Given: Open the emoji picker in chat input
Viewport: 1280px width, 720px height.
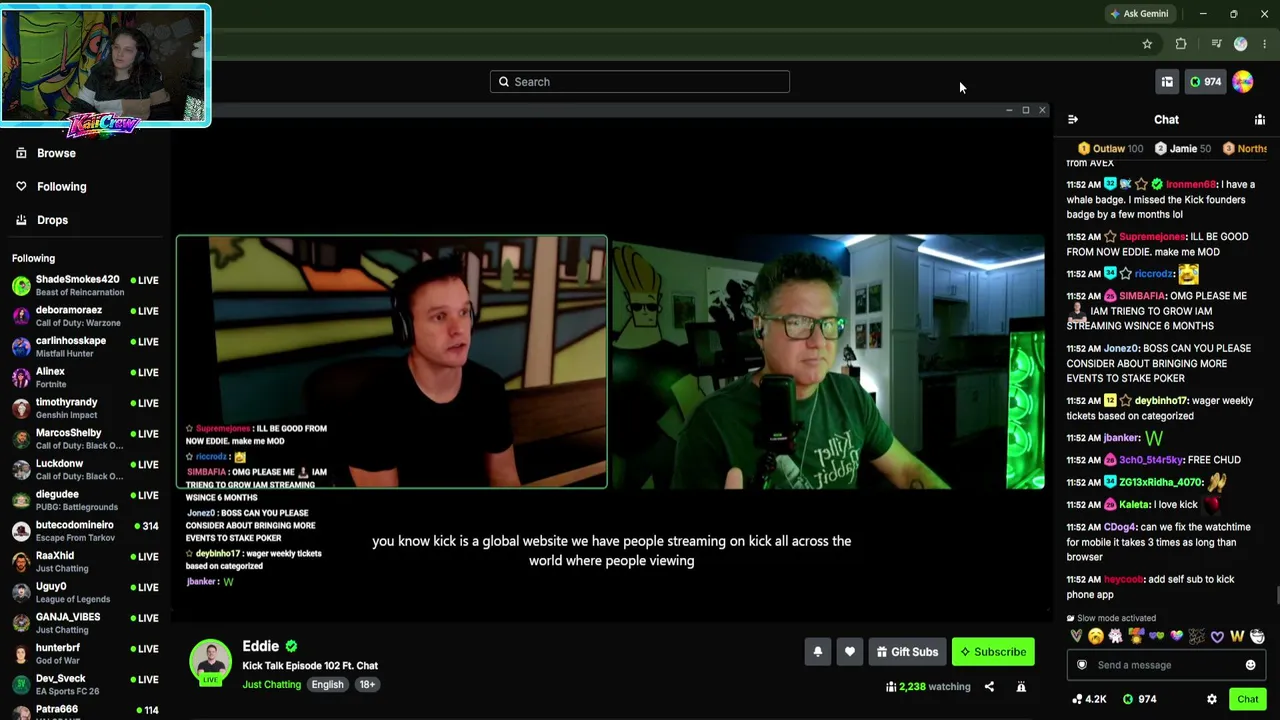Looking at the screenshot, I should tap(1250, 665).
